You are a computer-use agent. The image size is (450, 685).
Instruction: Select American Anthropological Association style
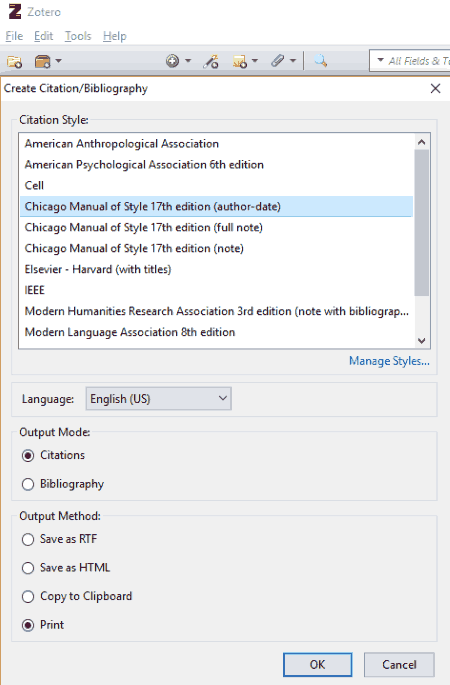(216, 144)
